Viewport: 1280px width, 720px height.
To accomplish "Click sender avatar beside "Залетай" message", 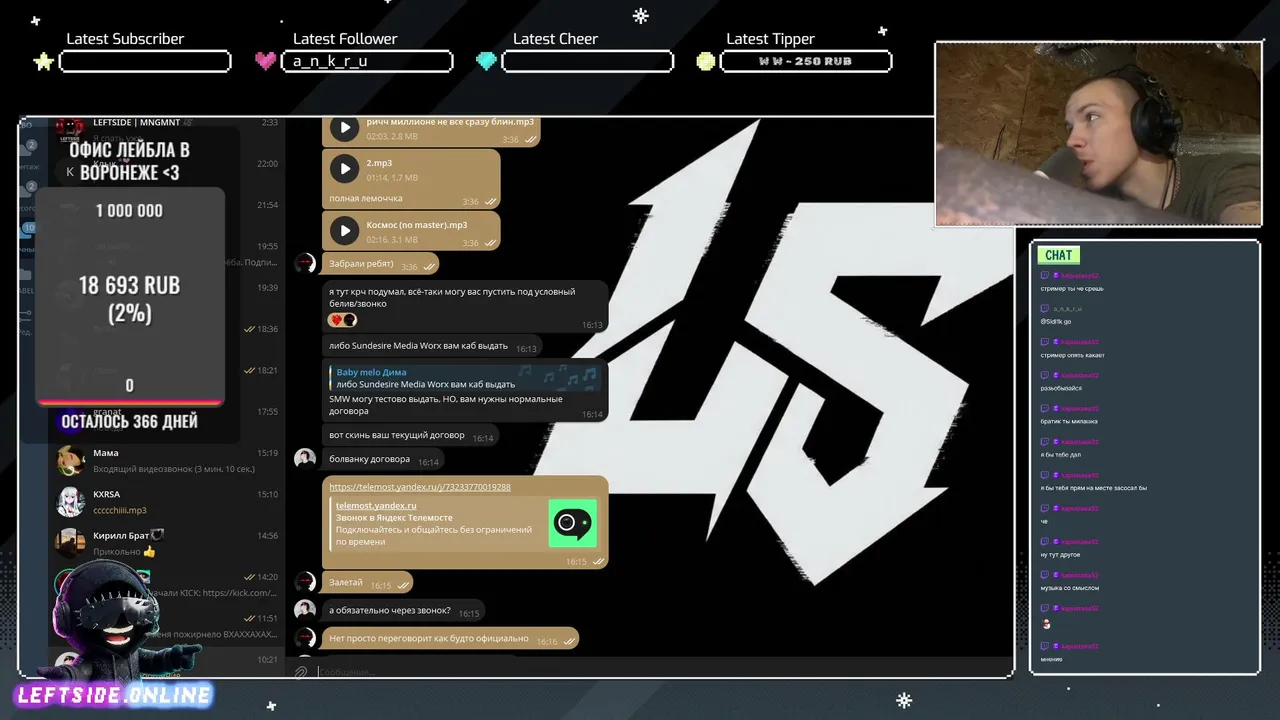I will 305,581.
